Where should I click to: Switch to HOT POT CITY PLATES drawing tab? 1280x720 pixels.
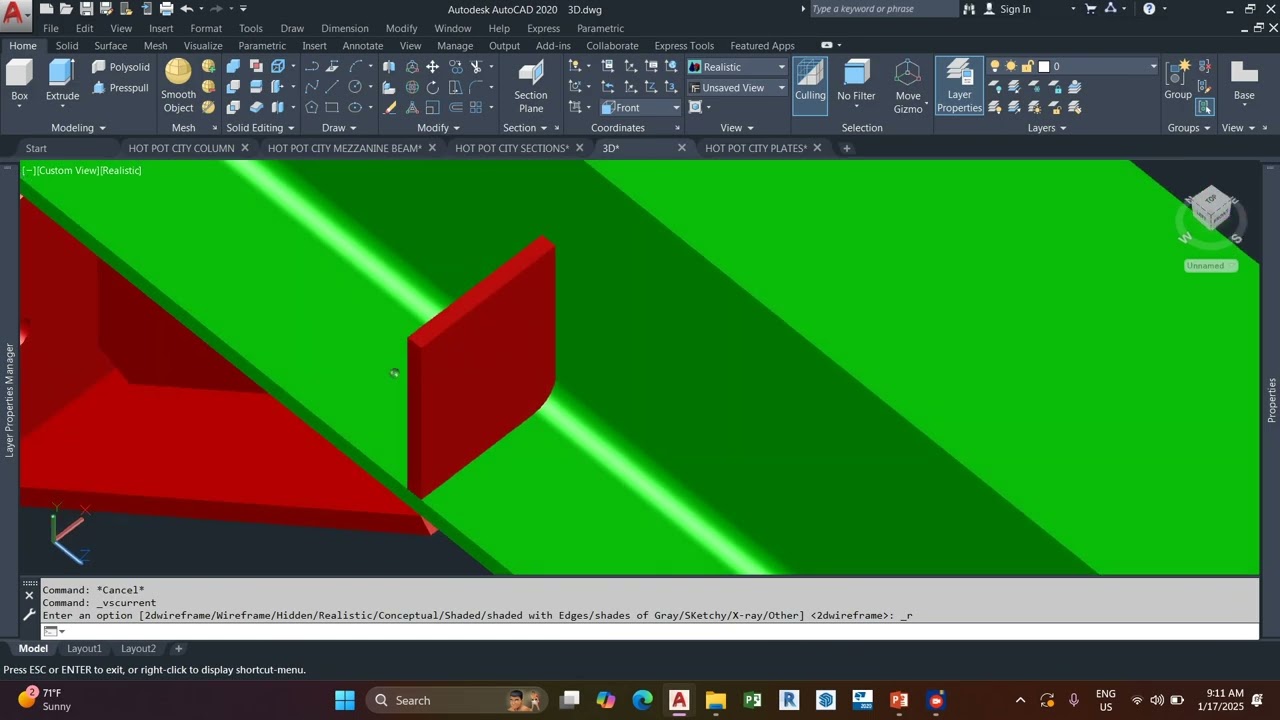(x=756, y=148)
